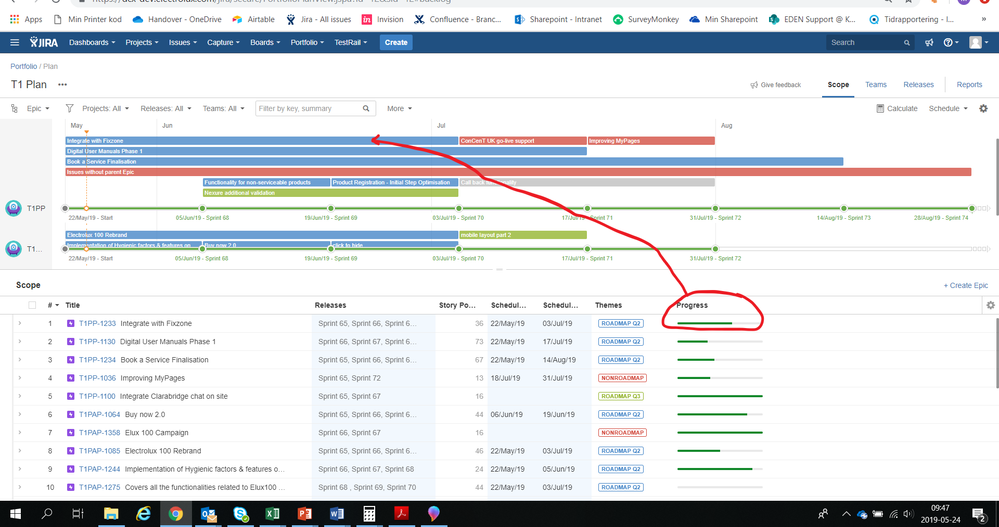The height and width of the screenshot is (527, 999).
Task: Click the filter by key, summary field
Action: tap(315, 108)
